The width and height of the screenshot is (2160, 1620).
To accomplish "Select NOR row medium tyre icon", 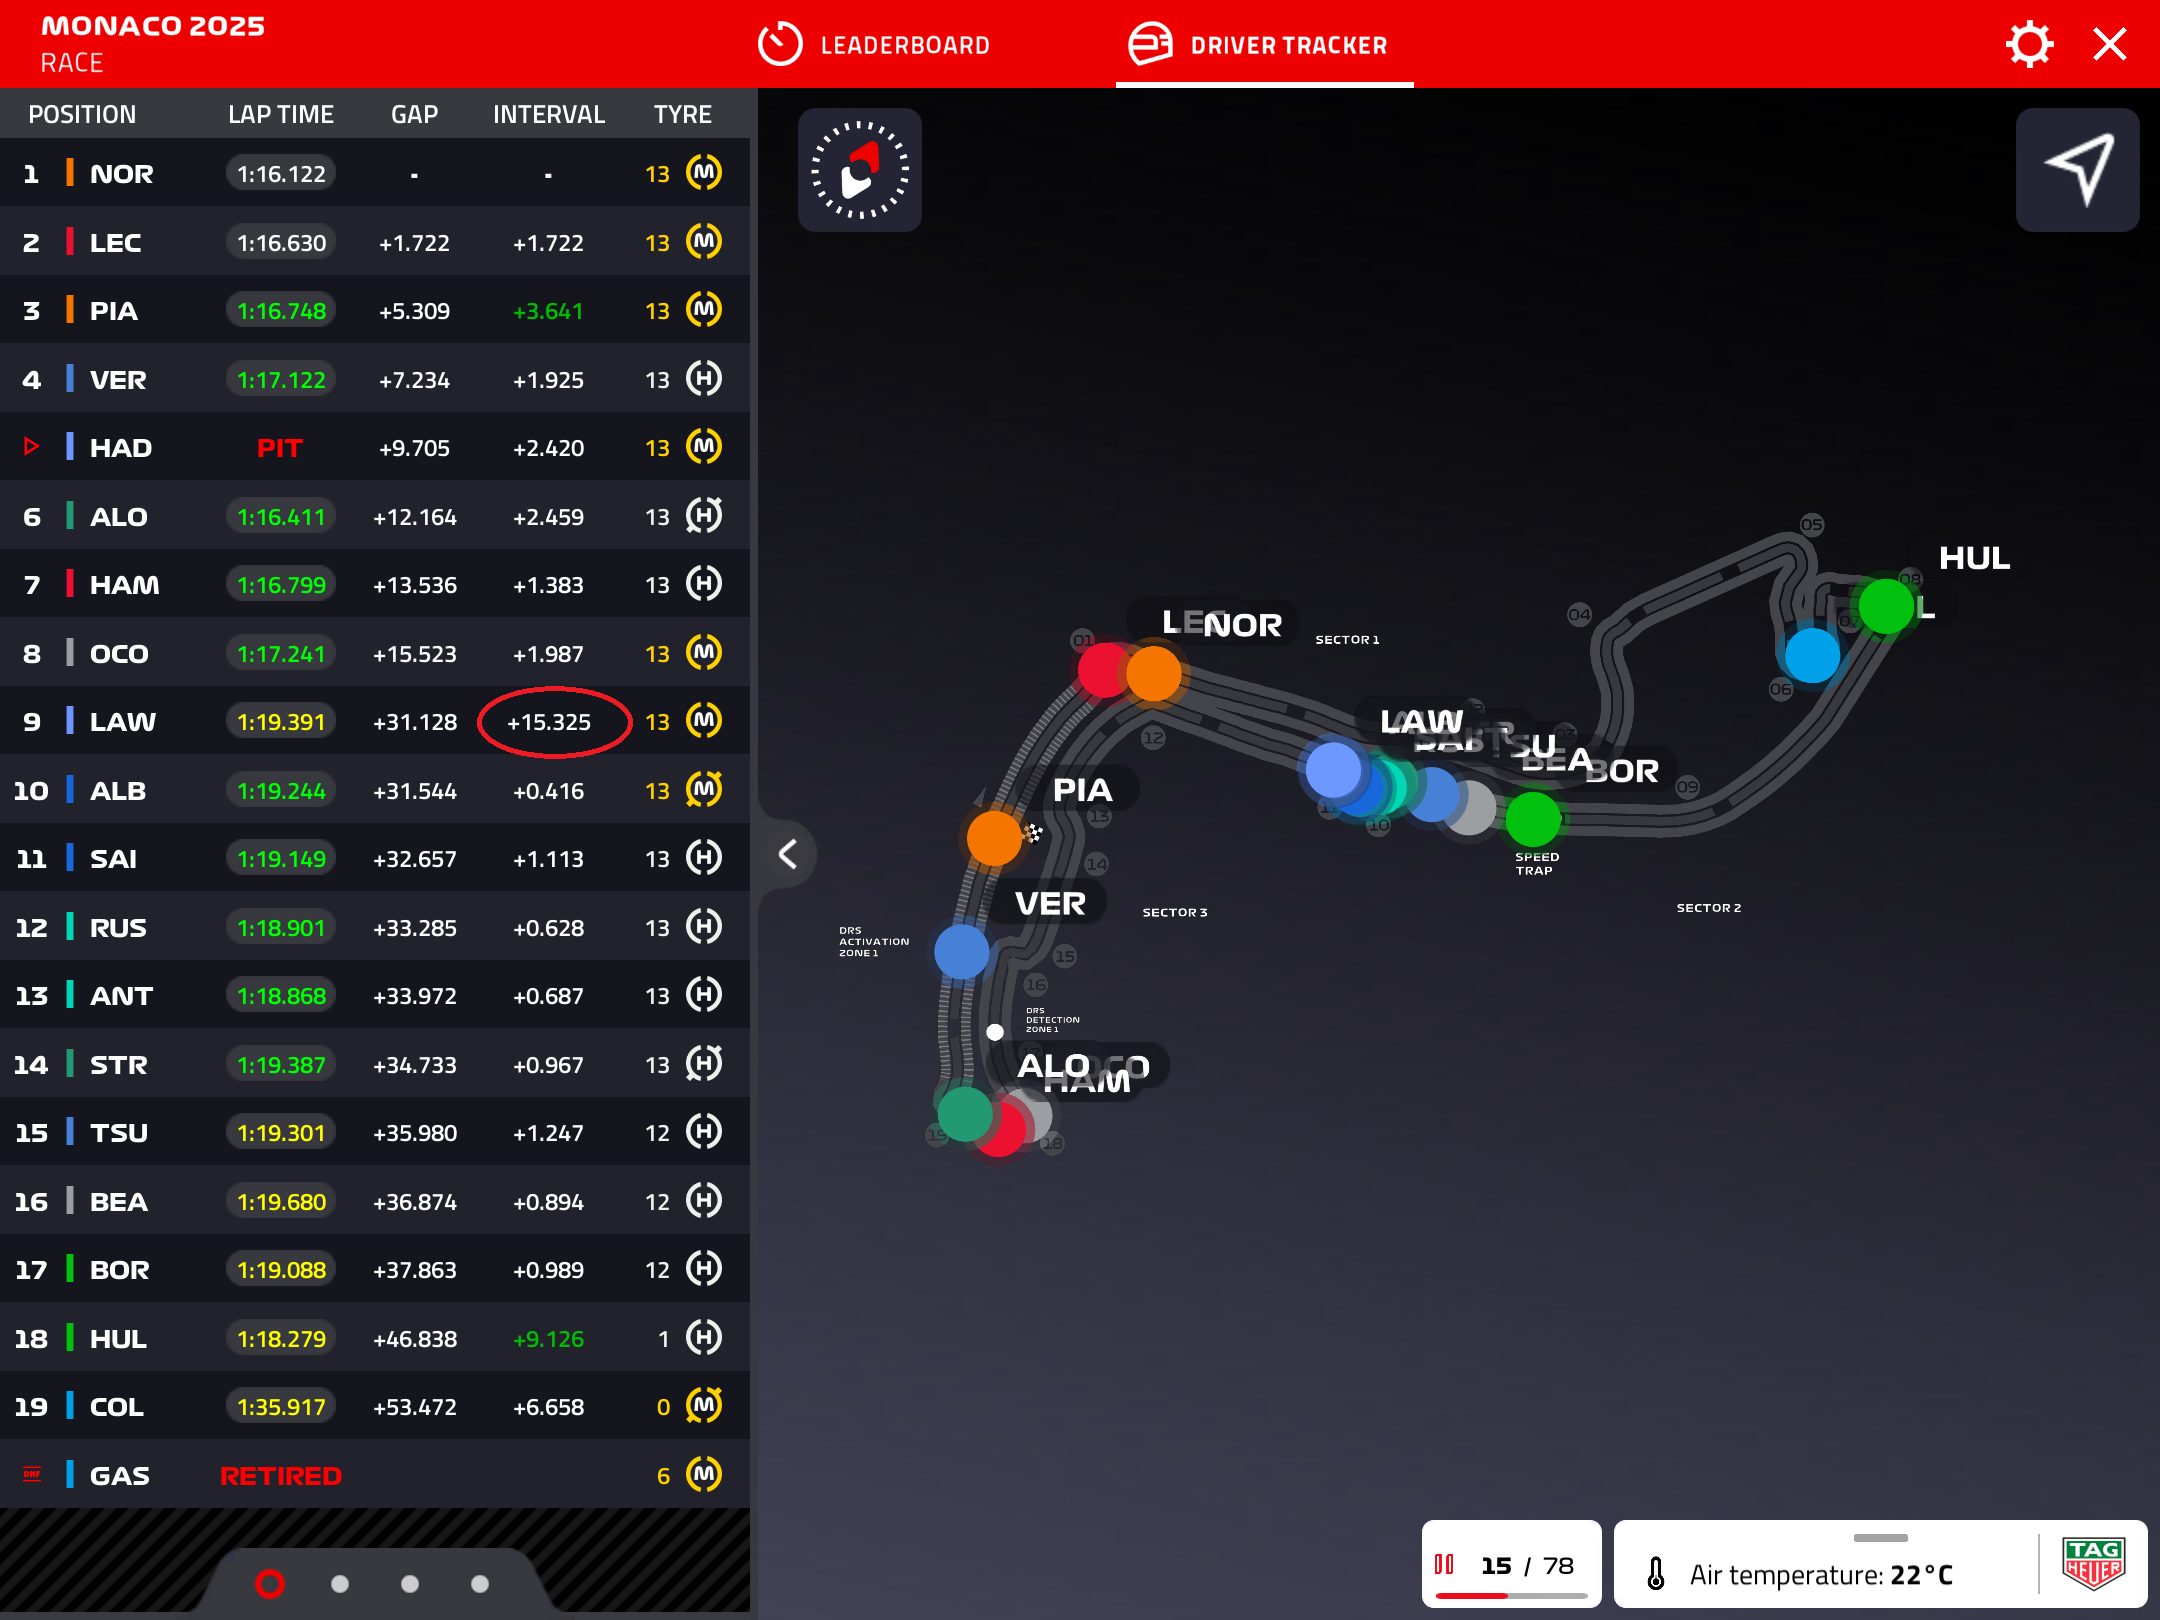I will click(x=704, y=173).
